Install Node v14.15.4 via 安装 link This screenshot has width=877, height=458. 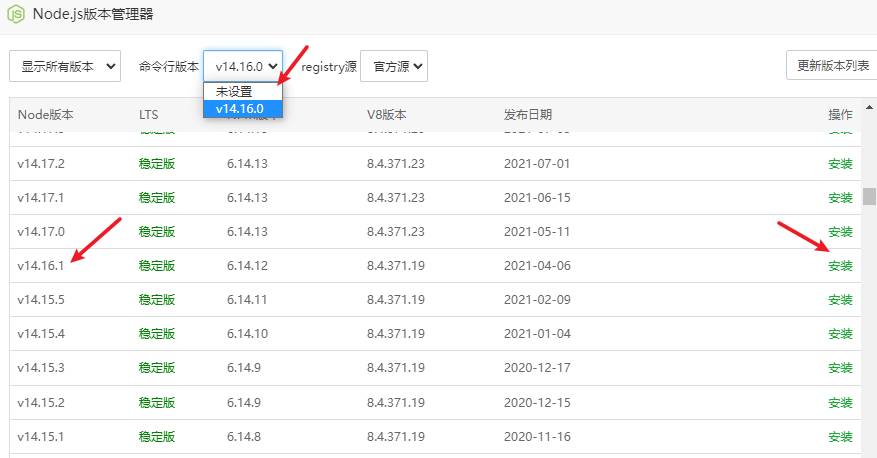click(840, 334)
